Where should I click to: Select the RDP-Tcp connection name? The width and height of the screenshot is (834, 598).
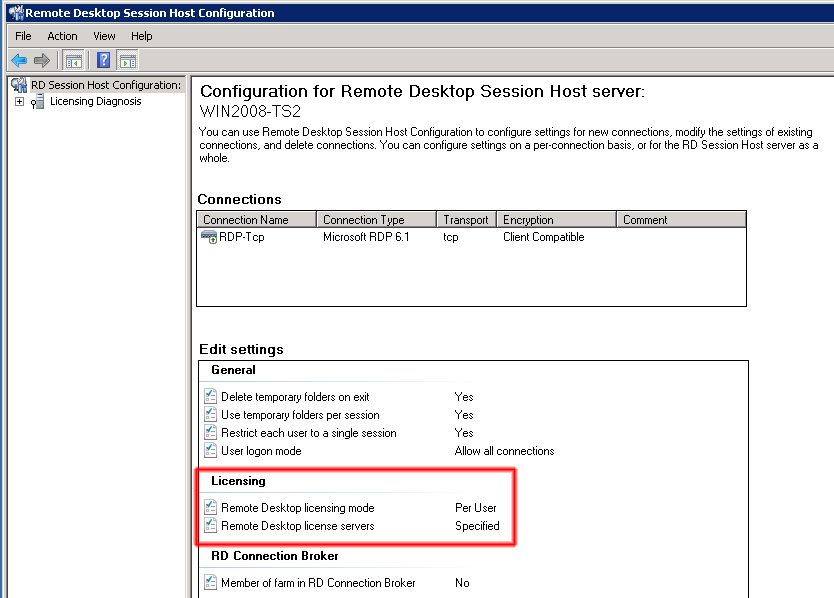pyautogui.click(x=241, y=237)
